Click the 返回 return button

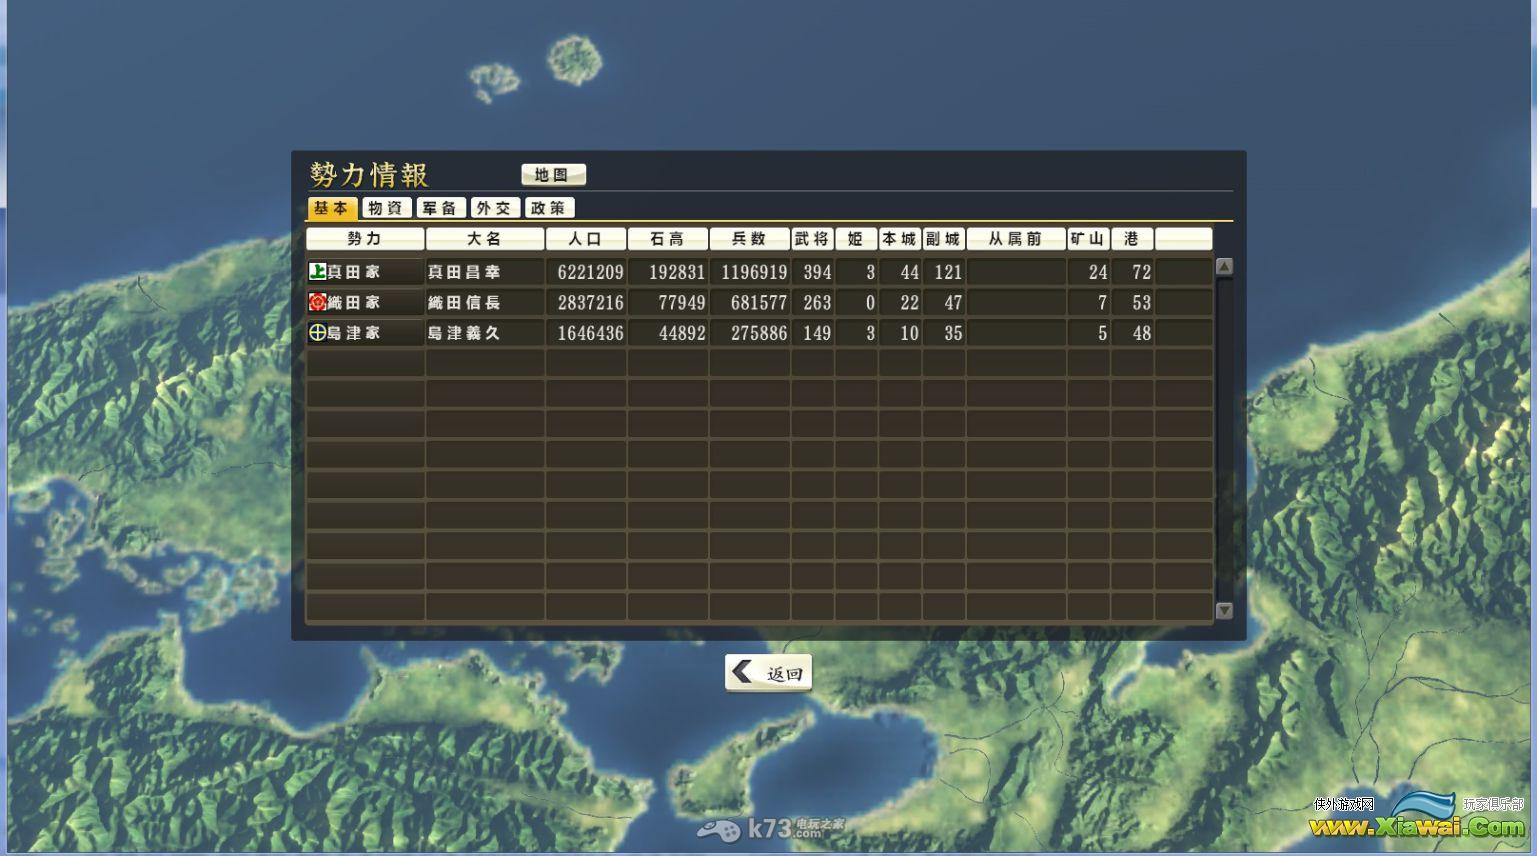coord(768,673)
